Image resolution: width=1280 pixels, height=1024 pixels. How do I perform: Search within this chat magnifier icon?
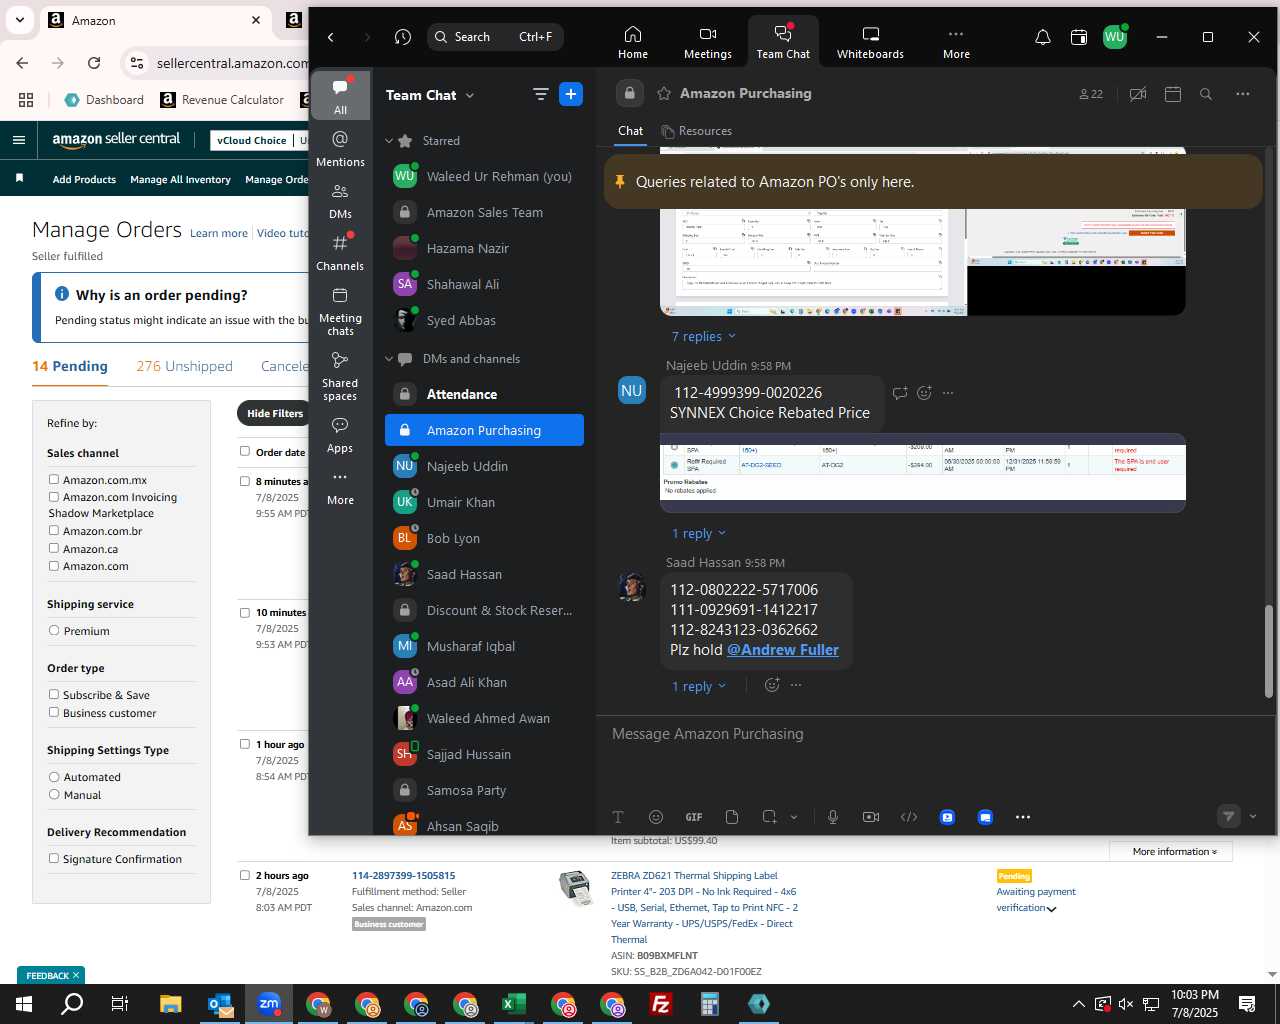click(1206, 94)
